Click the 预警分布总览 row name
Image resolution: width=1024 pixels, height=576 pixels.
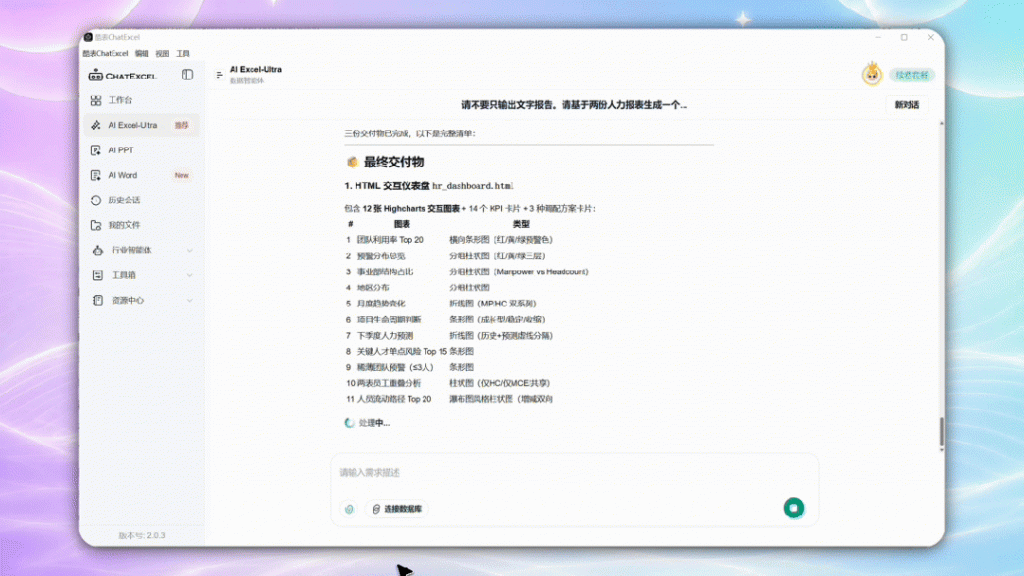pyautogui.click(x=381, y=256)
